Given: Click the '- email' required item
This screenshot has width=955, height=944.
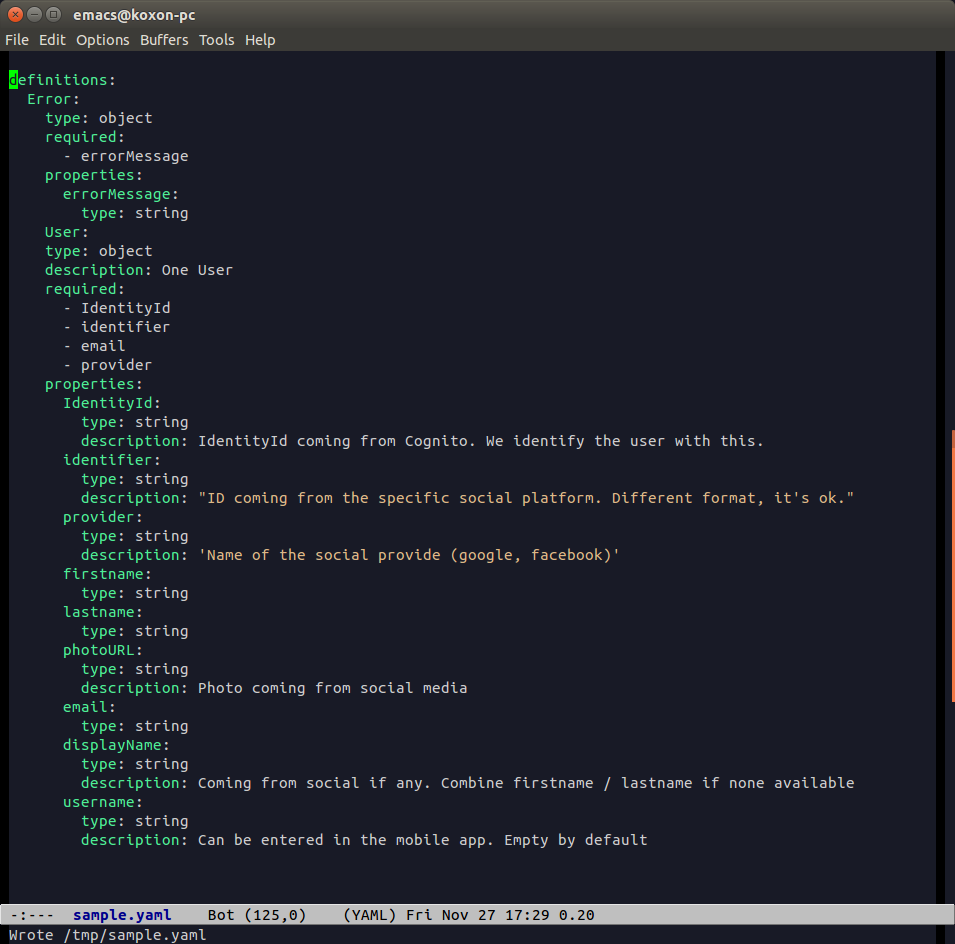Looking at the screenshot, I should 94,346.
